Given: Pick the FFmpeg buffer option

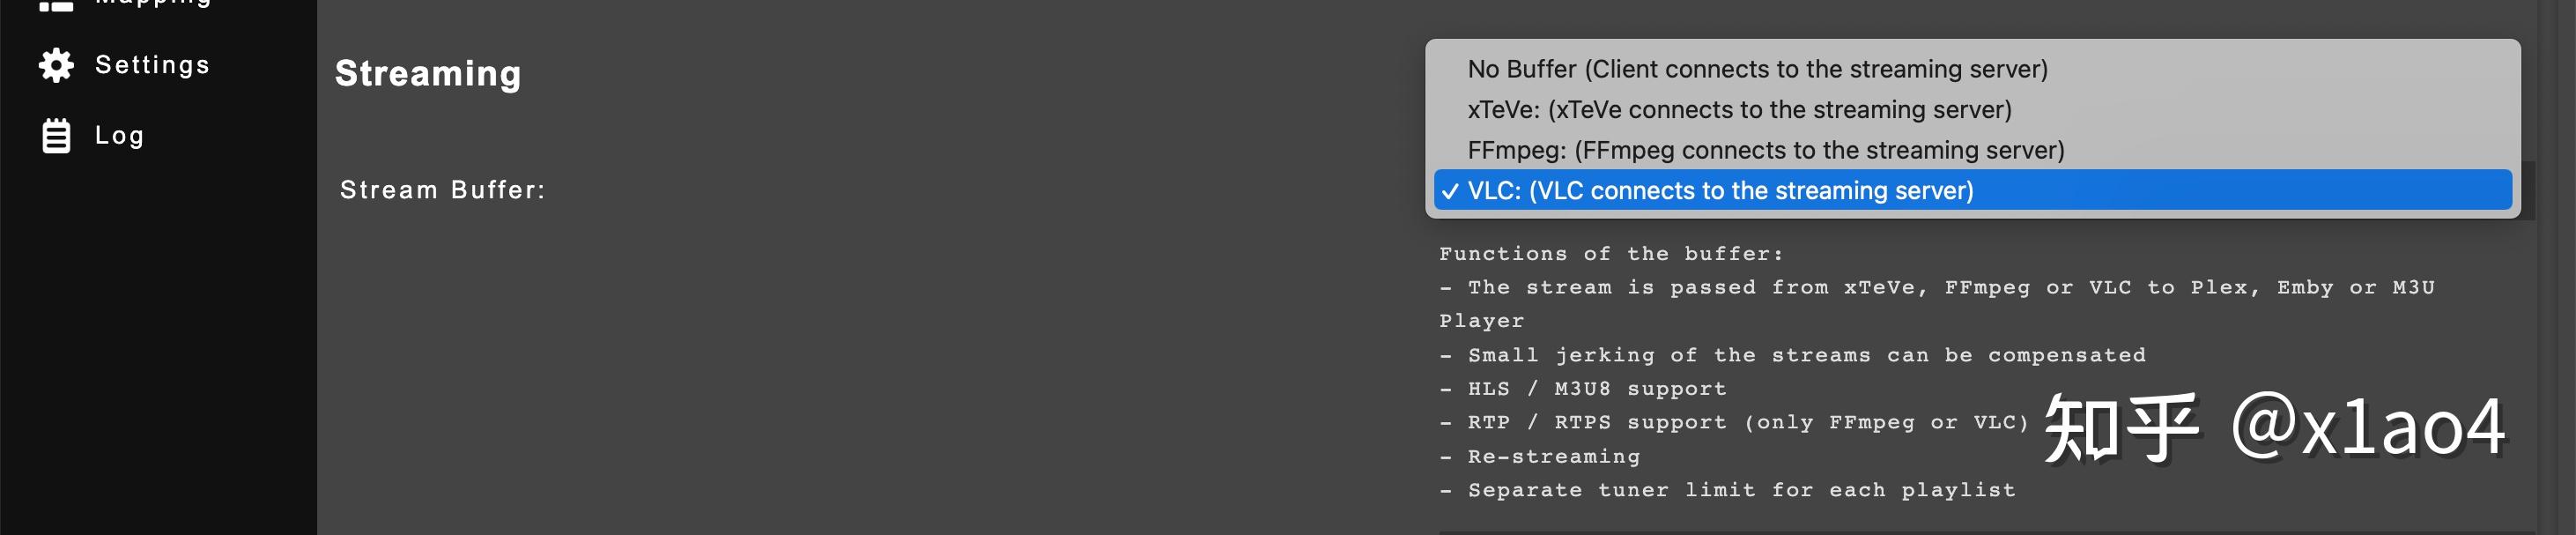Looking at the screenshot, I should click(1765, 150).
